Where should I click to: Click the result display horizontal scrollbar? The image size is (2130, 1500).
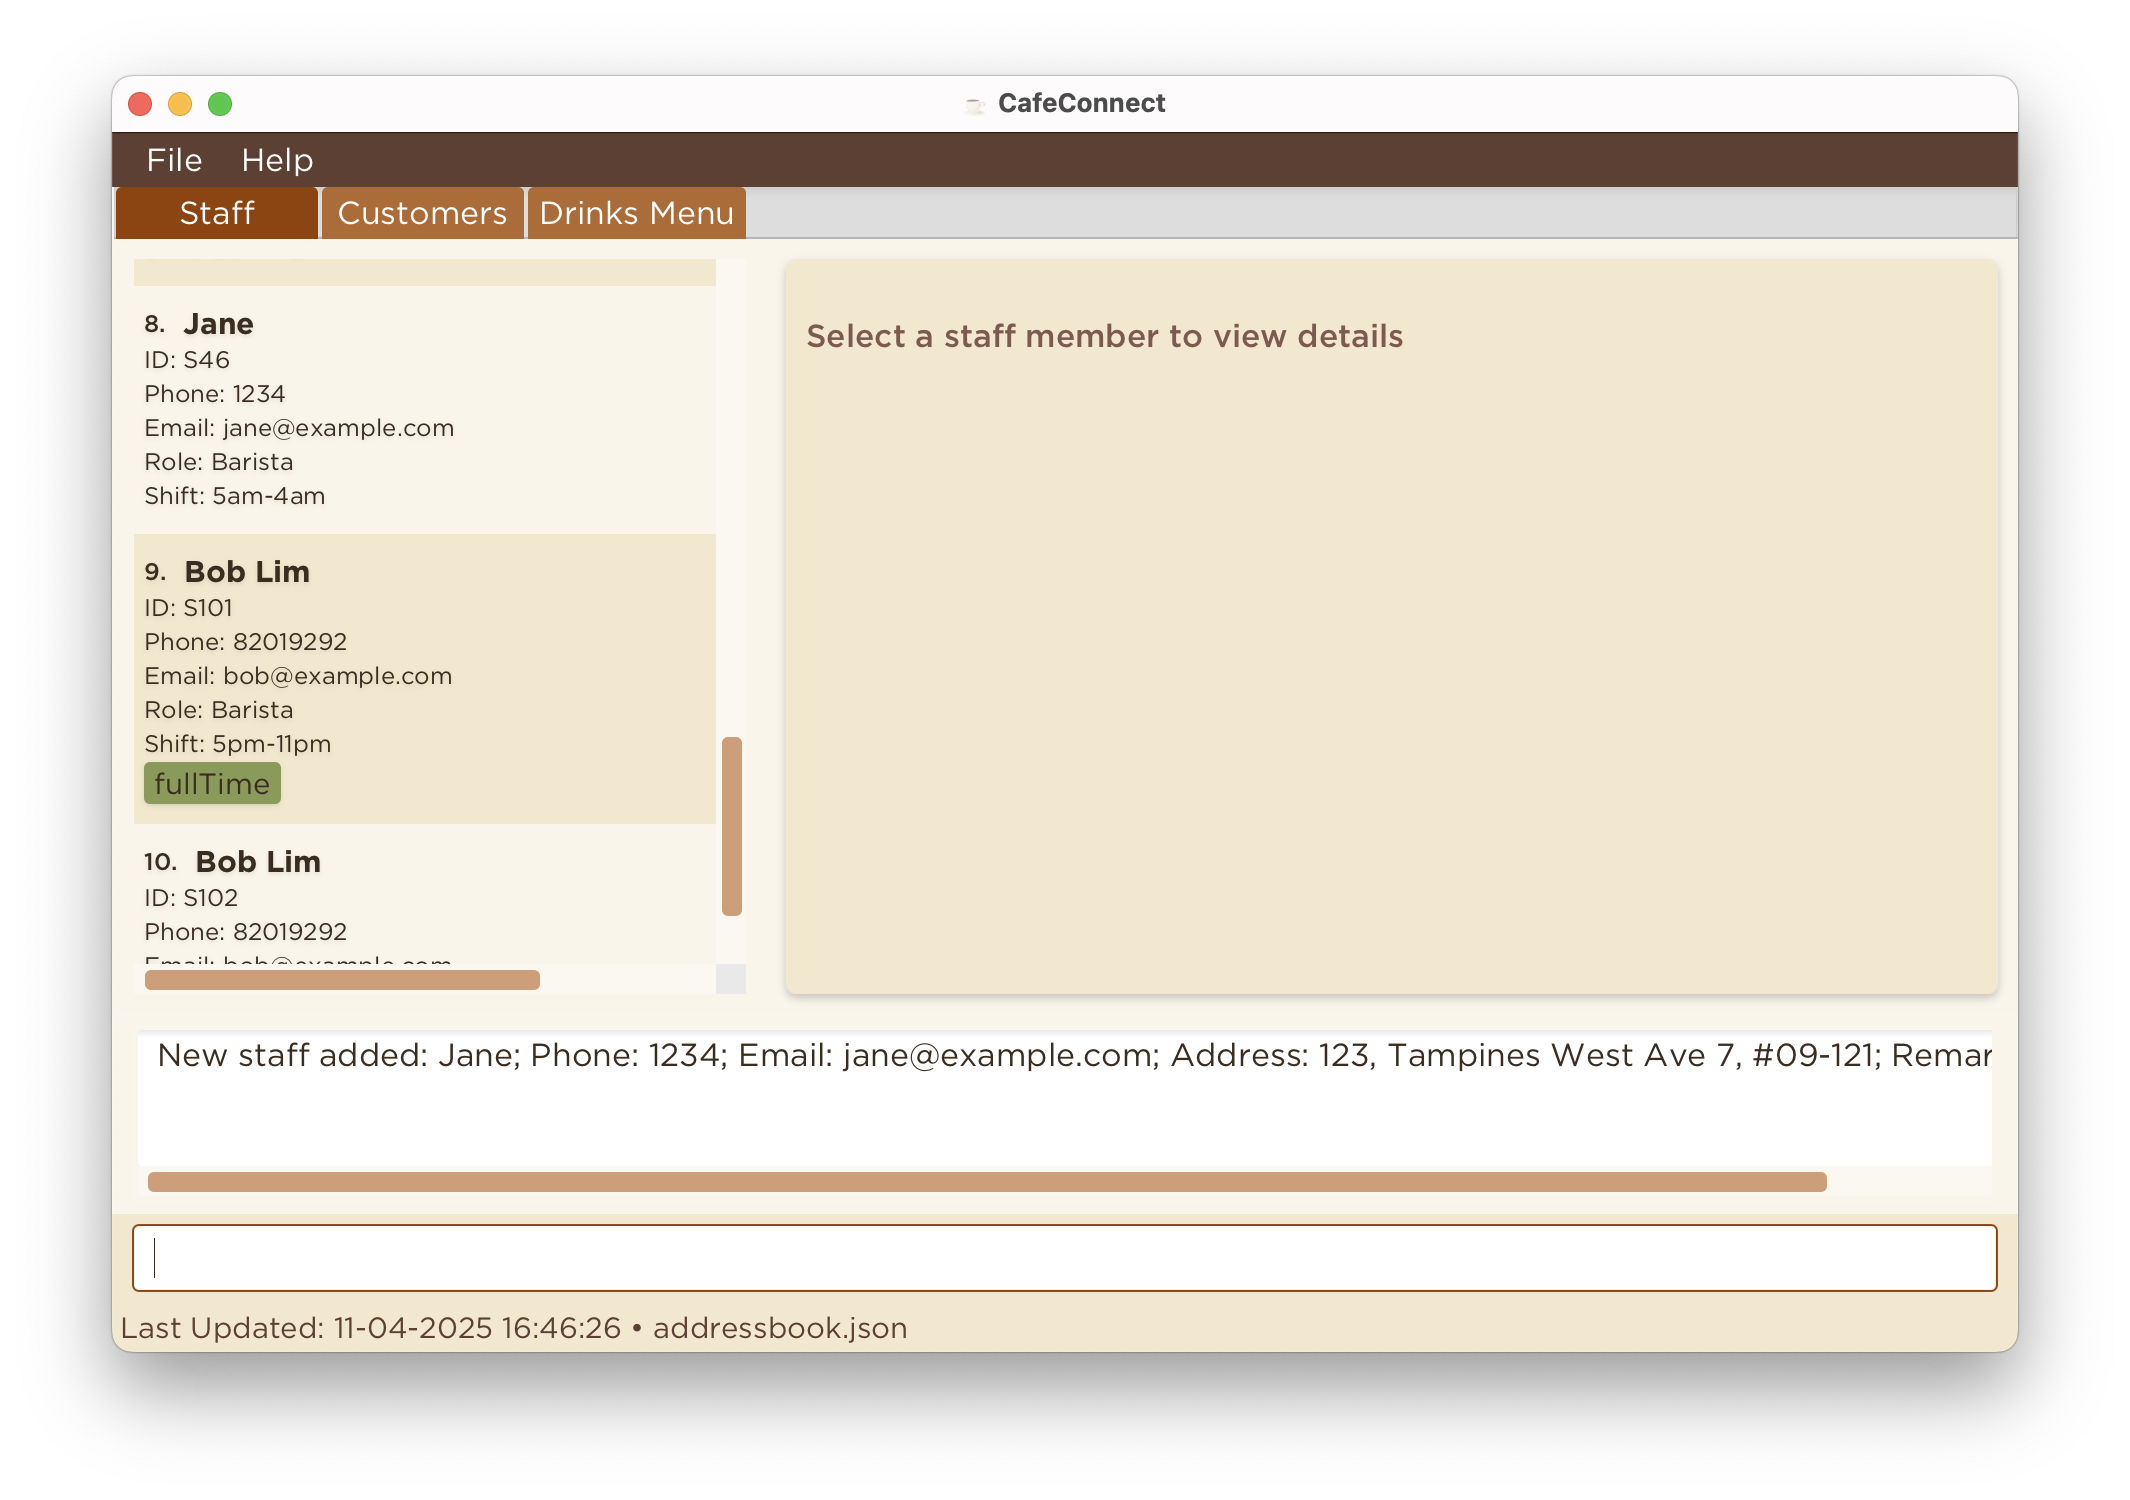tap(986, 1182)
